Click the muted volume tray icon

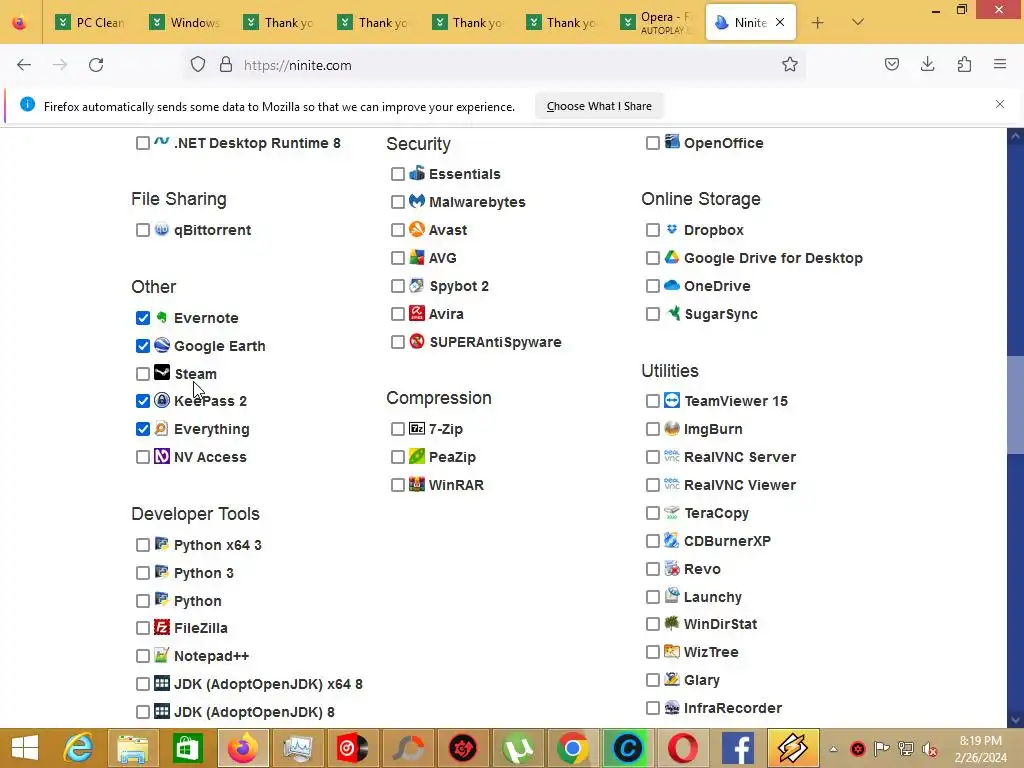(929, 749)
